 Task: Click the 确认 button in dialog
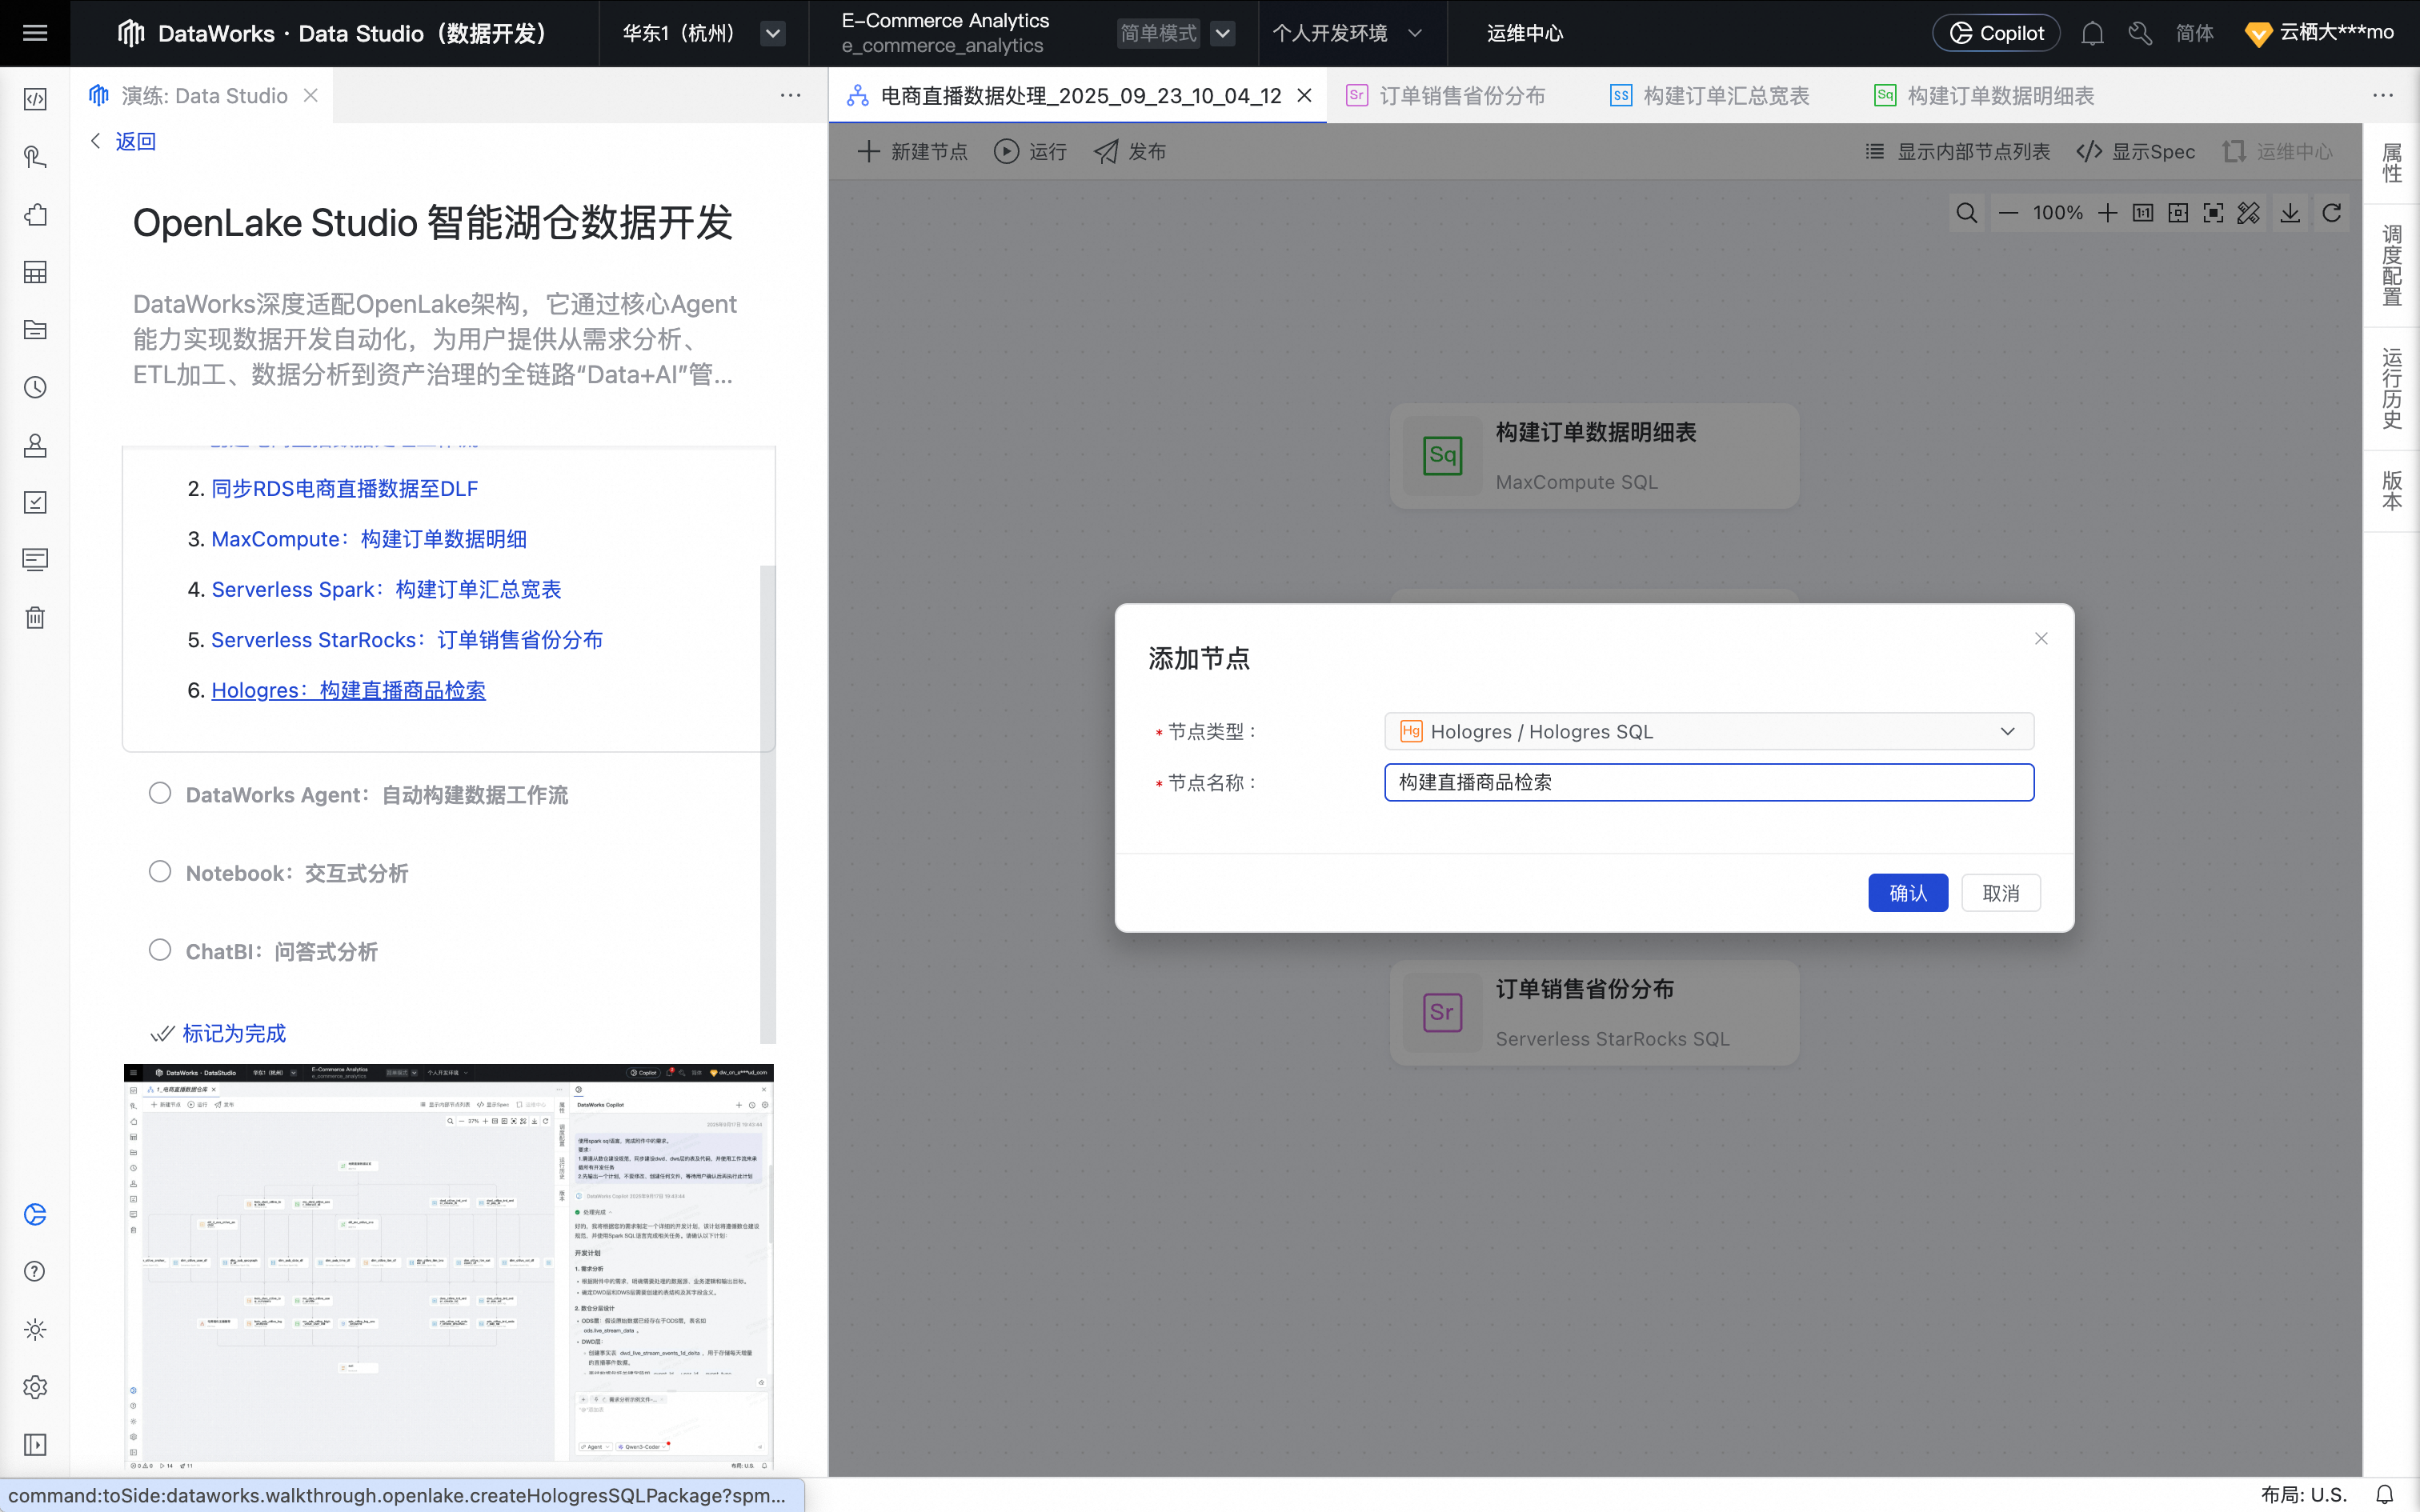(1907, 893)
